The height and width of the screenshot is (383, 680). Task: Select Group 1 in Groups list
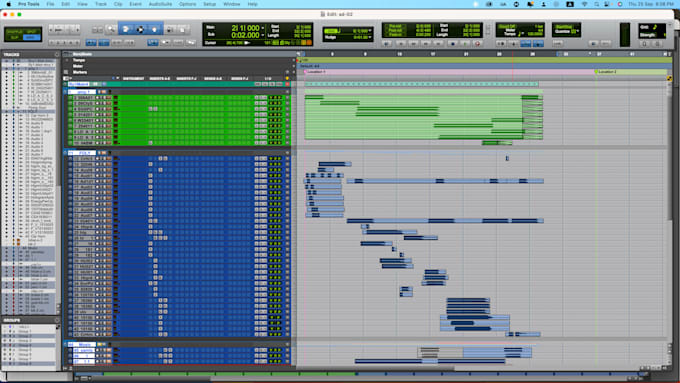point(24,331)
